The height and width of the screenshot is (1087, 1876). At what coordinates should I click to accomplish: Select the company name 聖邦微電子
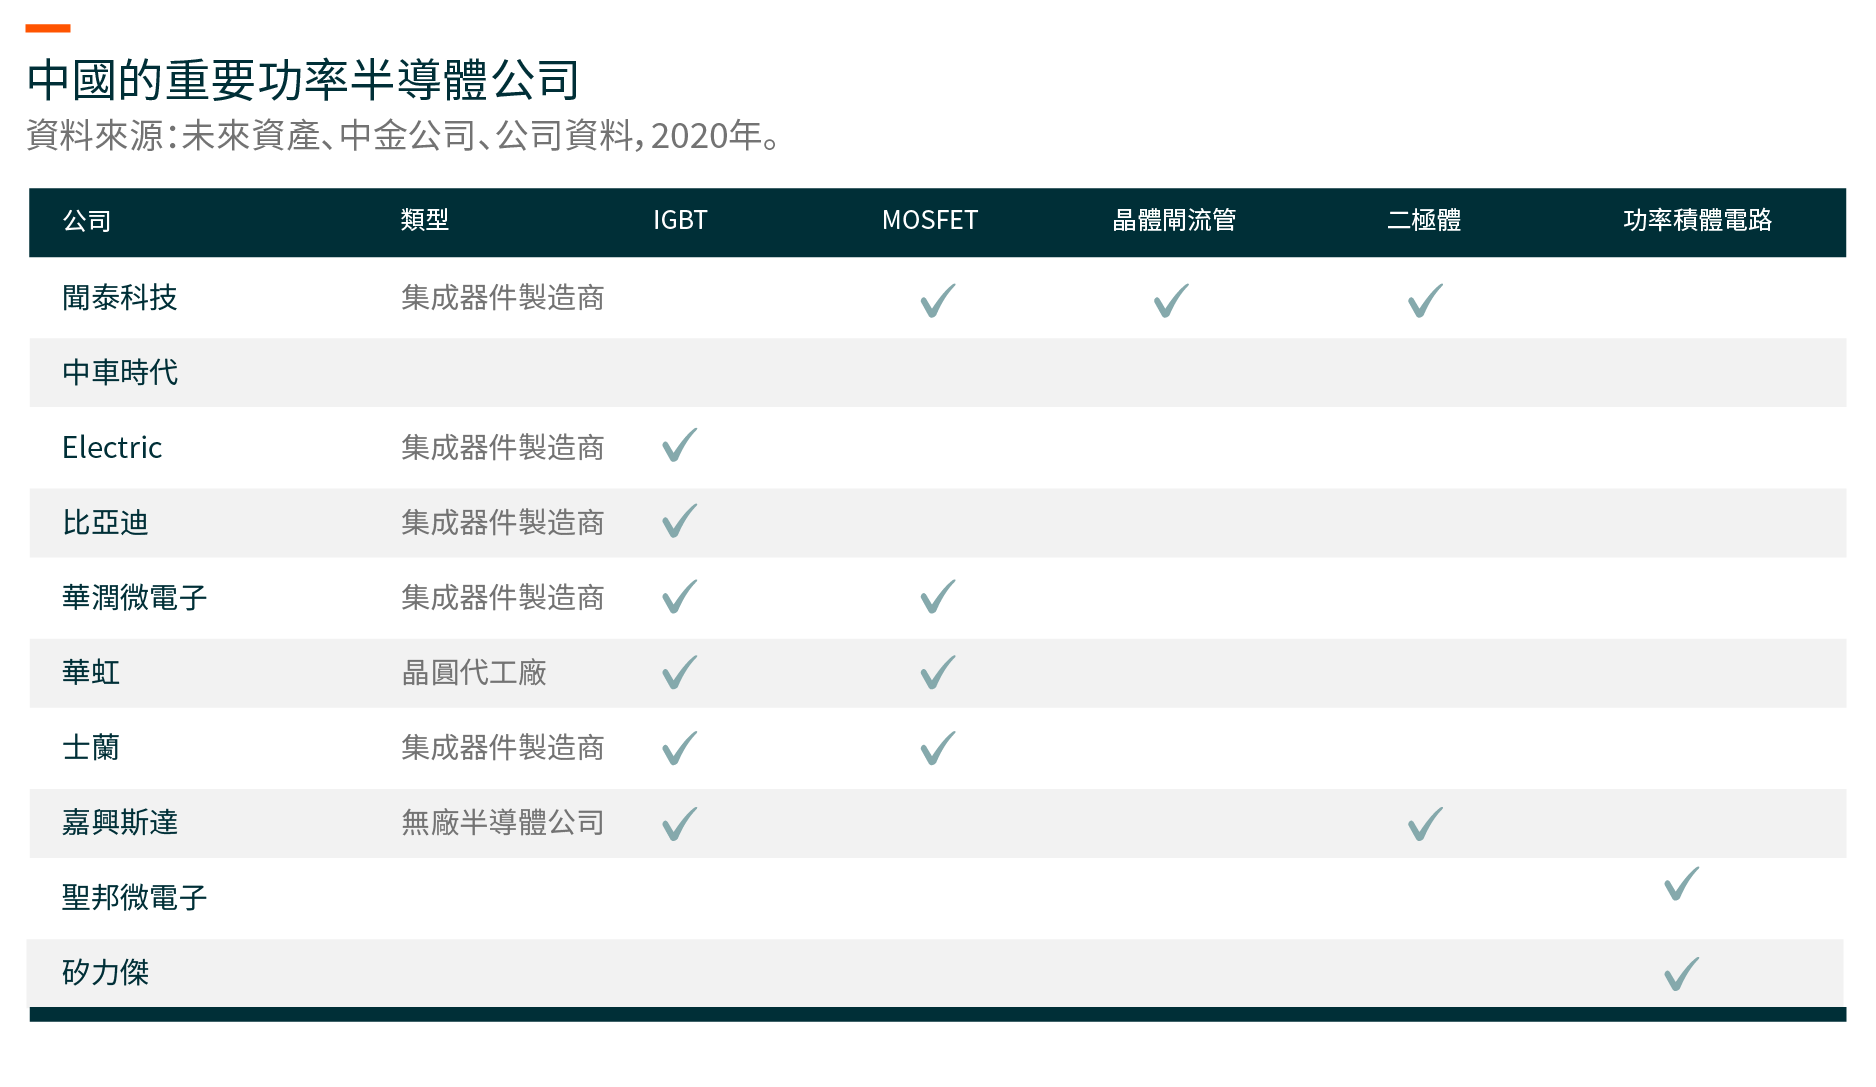click(134, 898)
